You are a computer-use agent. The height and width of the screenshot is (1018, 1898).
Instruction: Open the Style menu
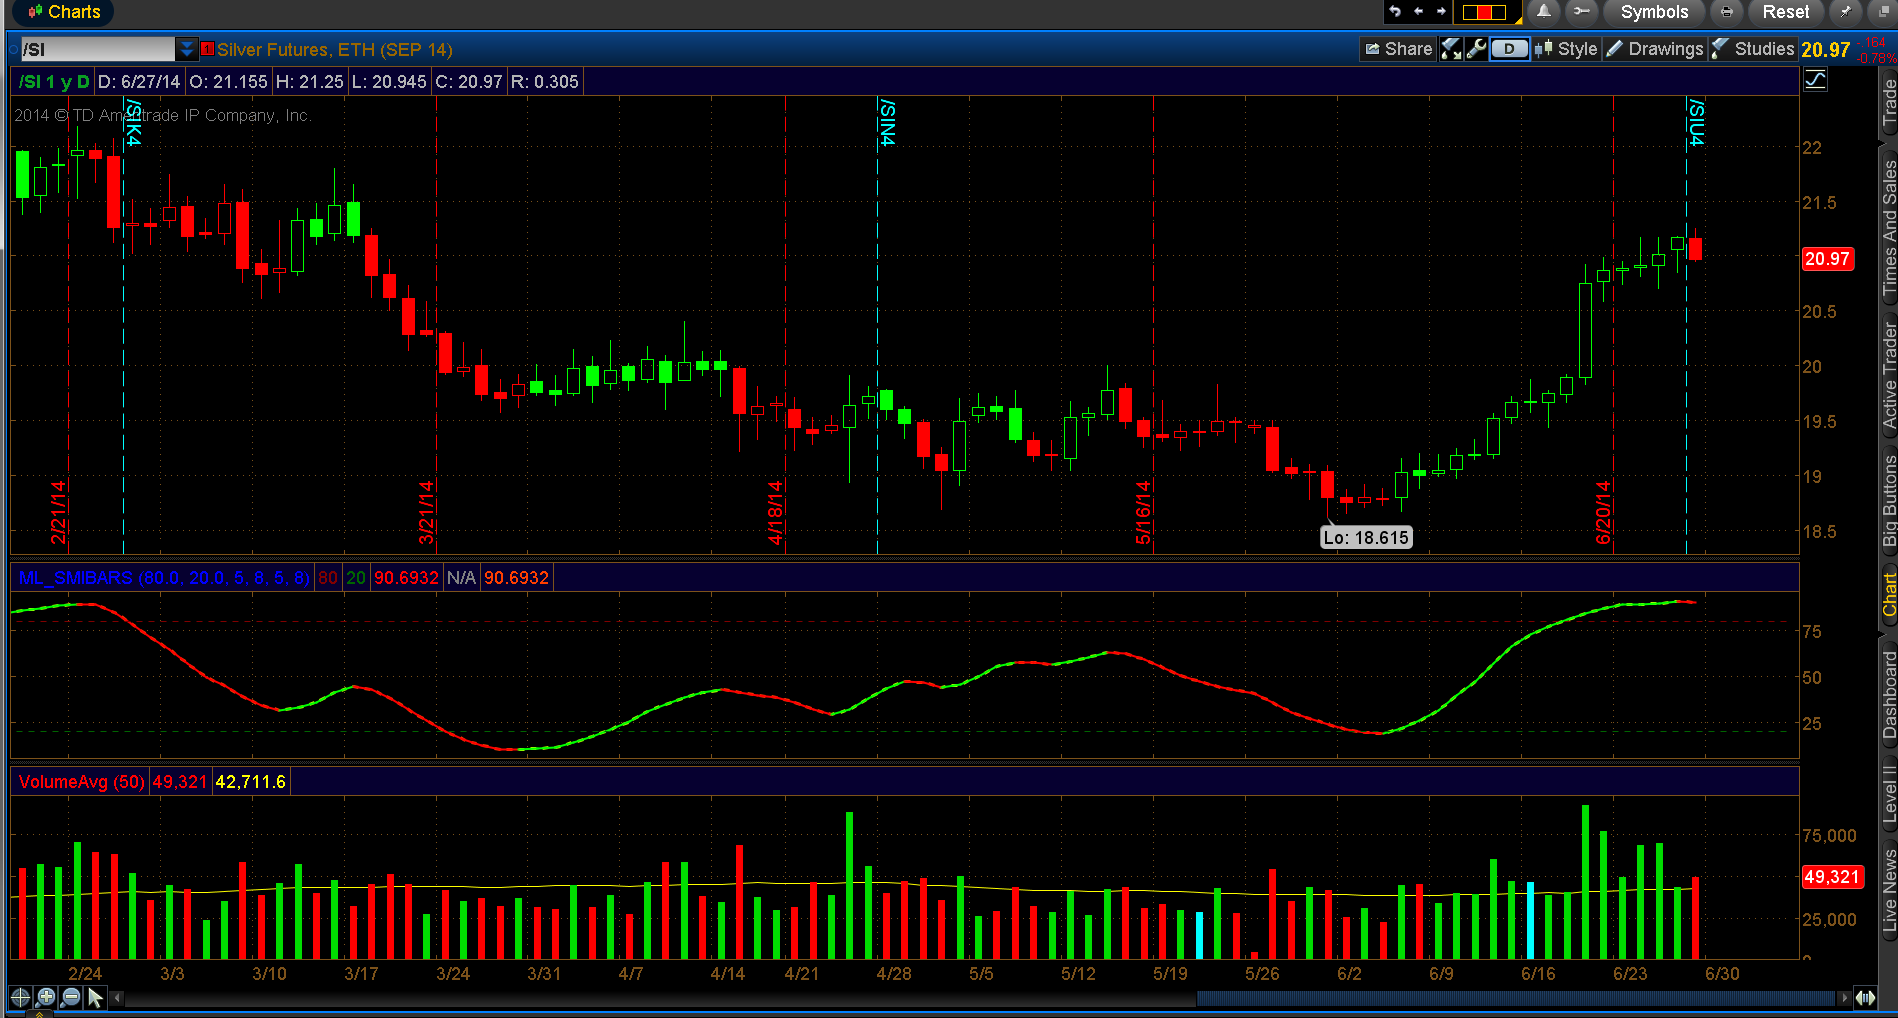coord(1566,49)
